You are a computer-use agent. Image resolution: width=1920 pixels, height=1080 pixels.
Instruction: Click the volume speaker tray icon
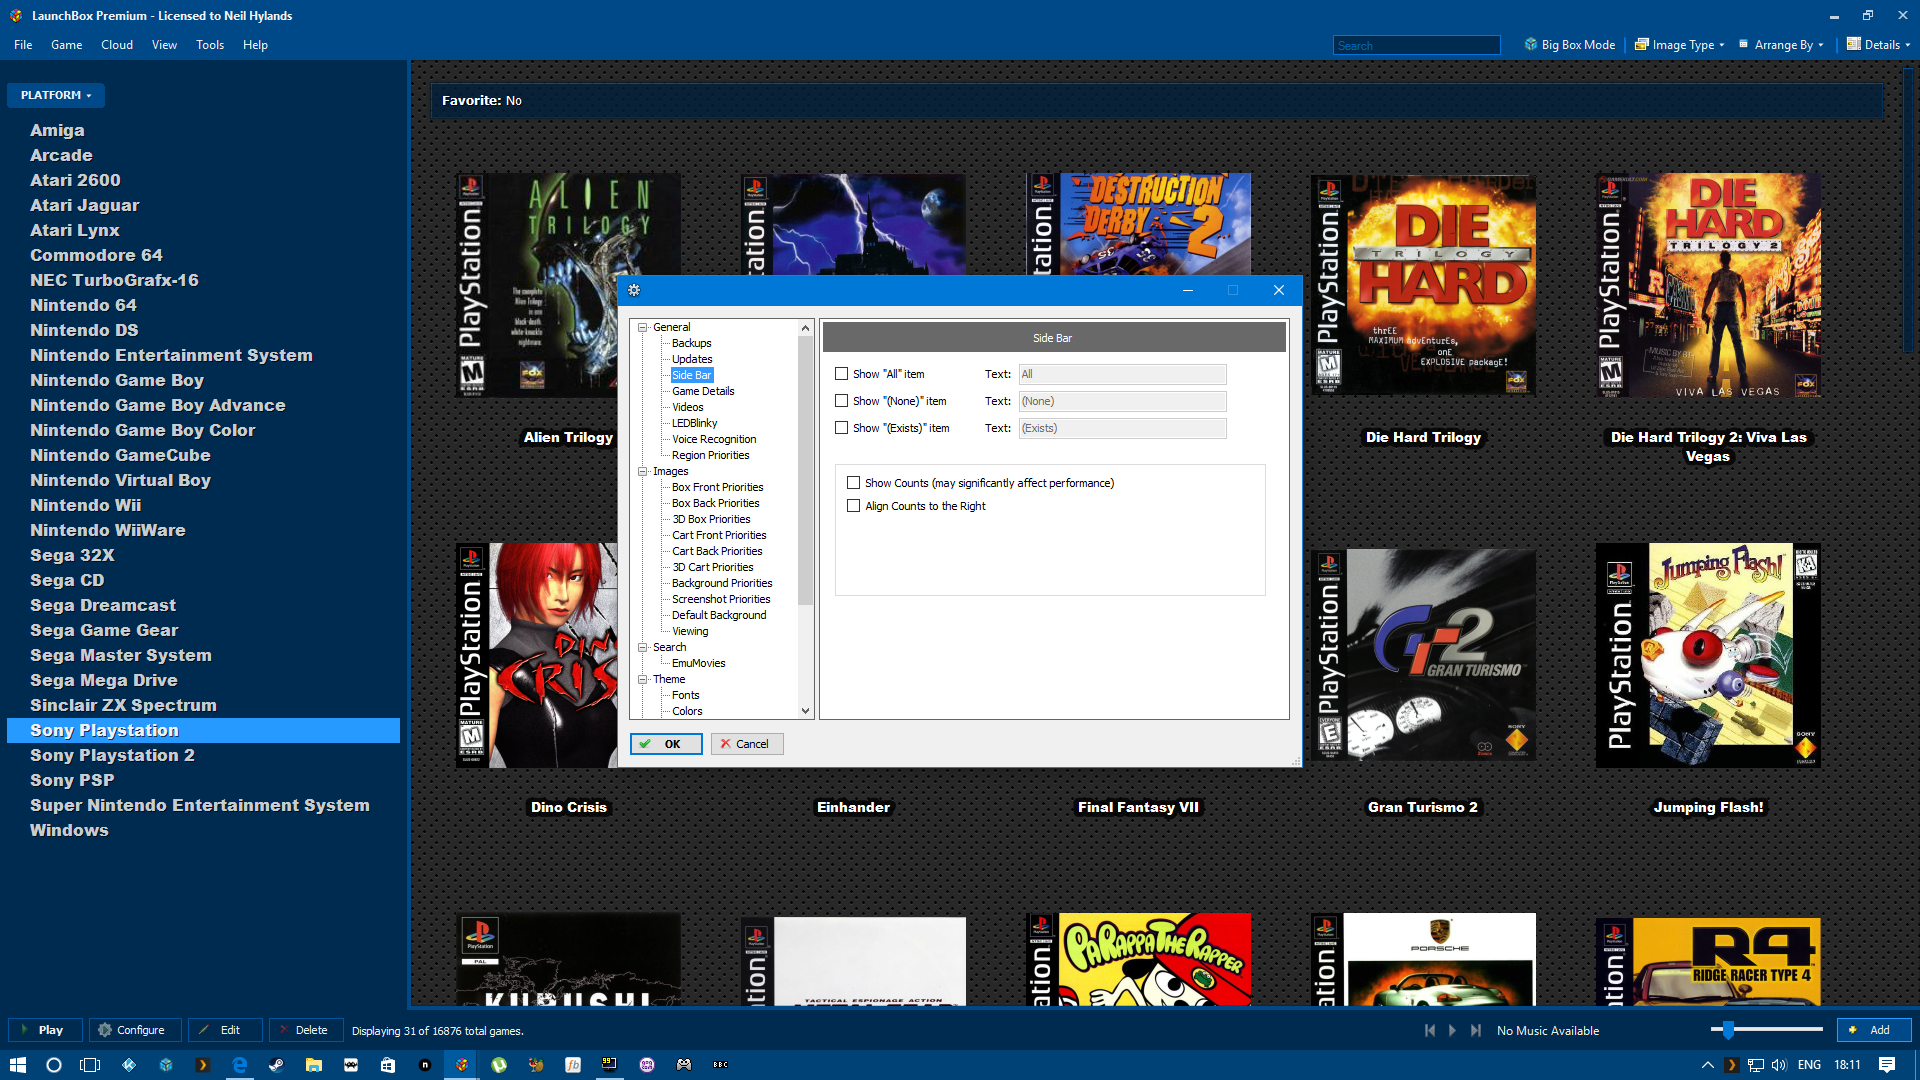(1779, 1065)
